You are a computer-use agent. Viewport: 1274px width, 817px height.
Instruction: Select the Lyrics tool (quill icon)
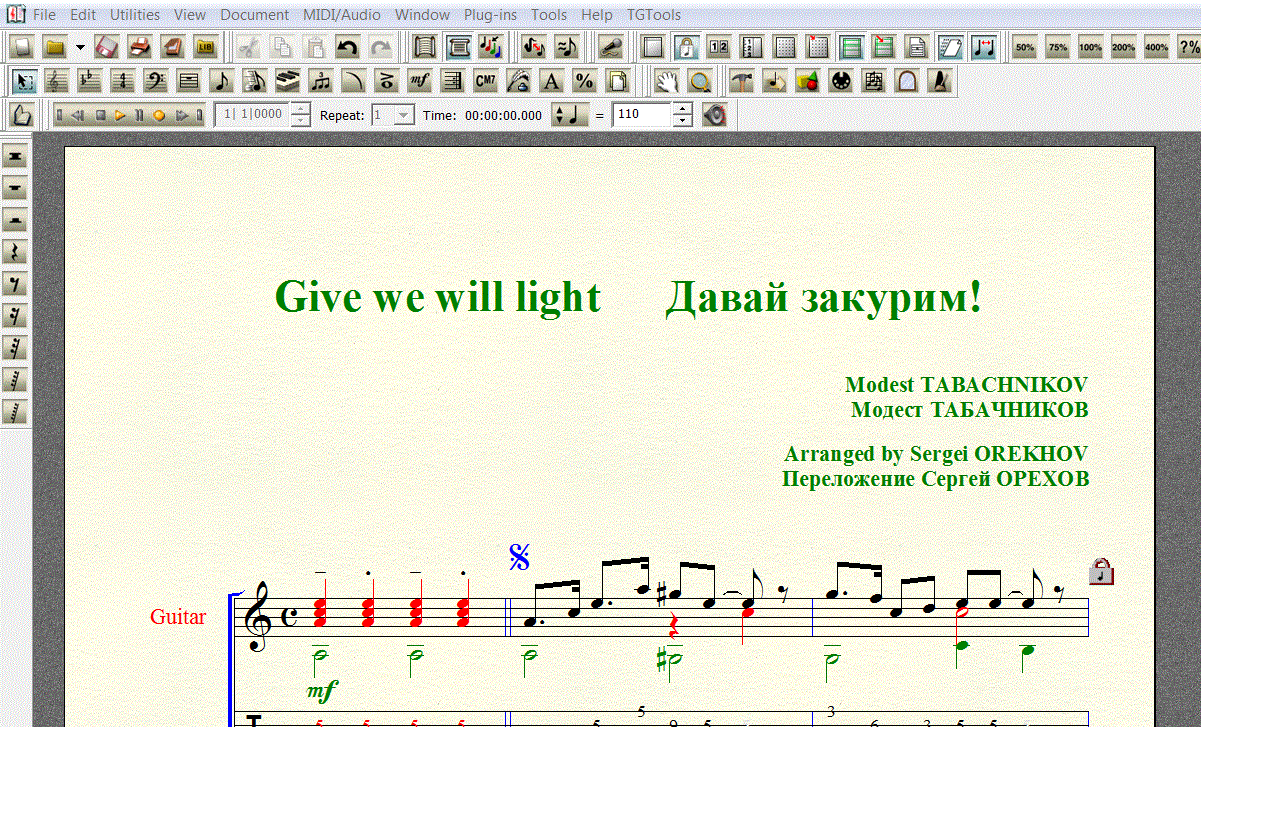point(518,81)
